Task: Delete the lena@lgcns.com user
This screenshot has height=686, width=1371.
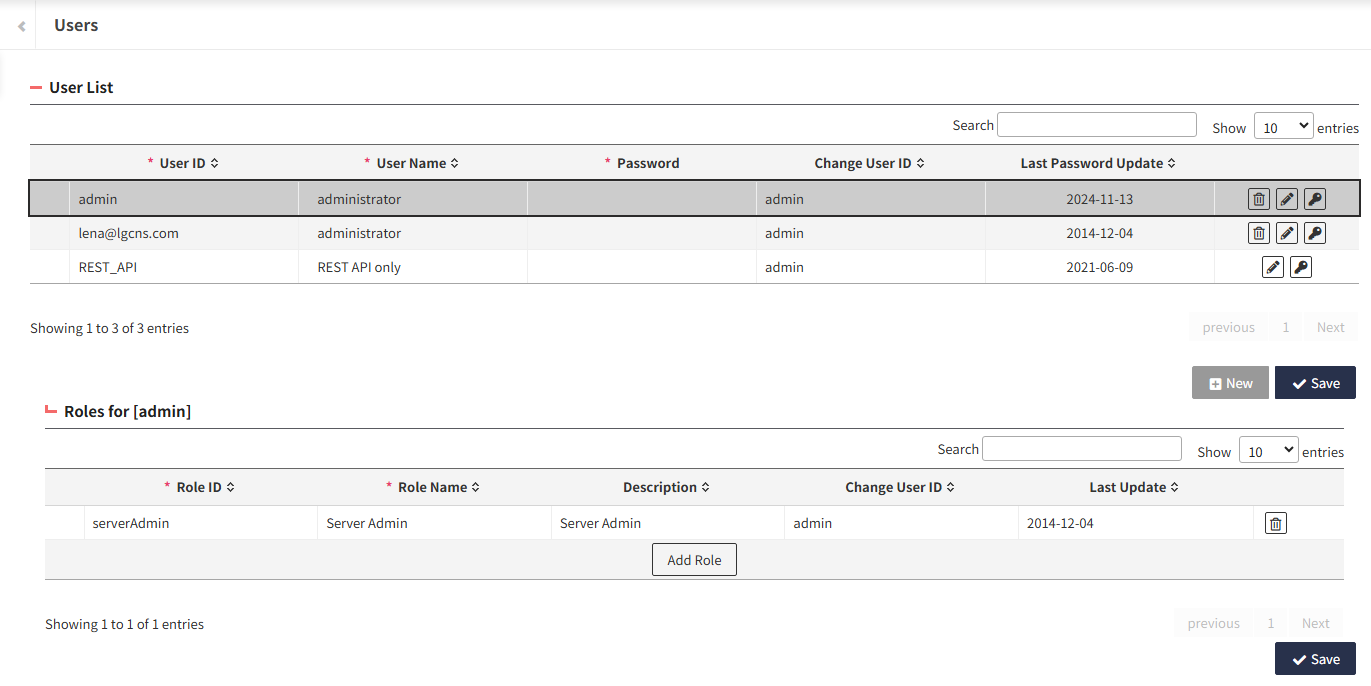Action: pyautogui.click(x=1259, y=233)
